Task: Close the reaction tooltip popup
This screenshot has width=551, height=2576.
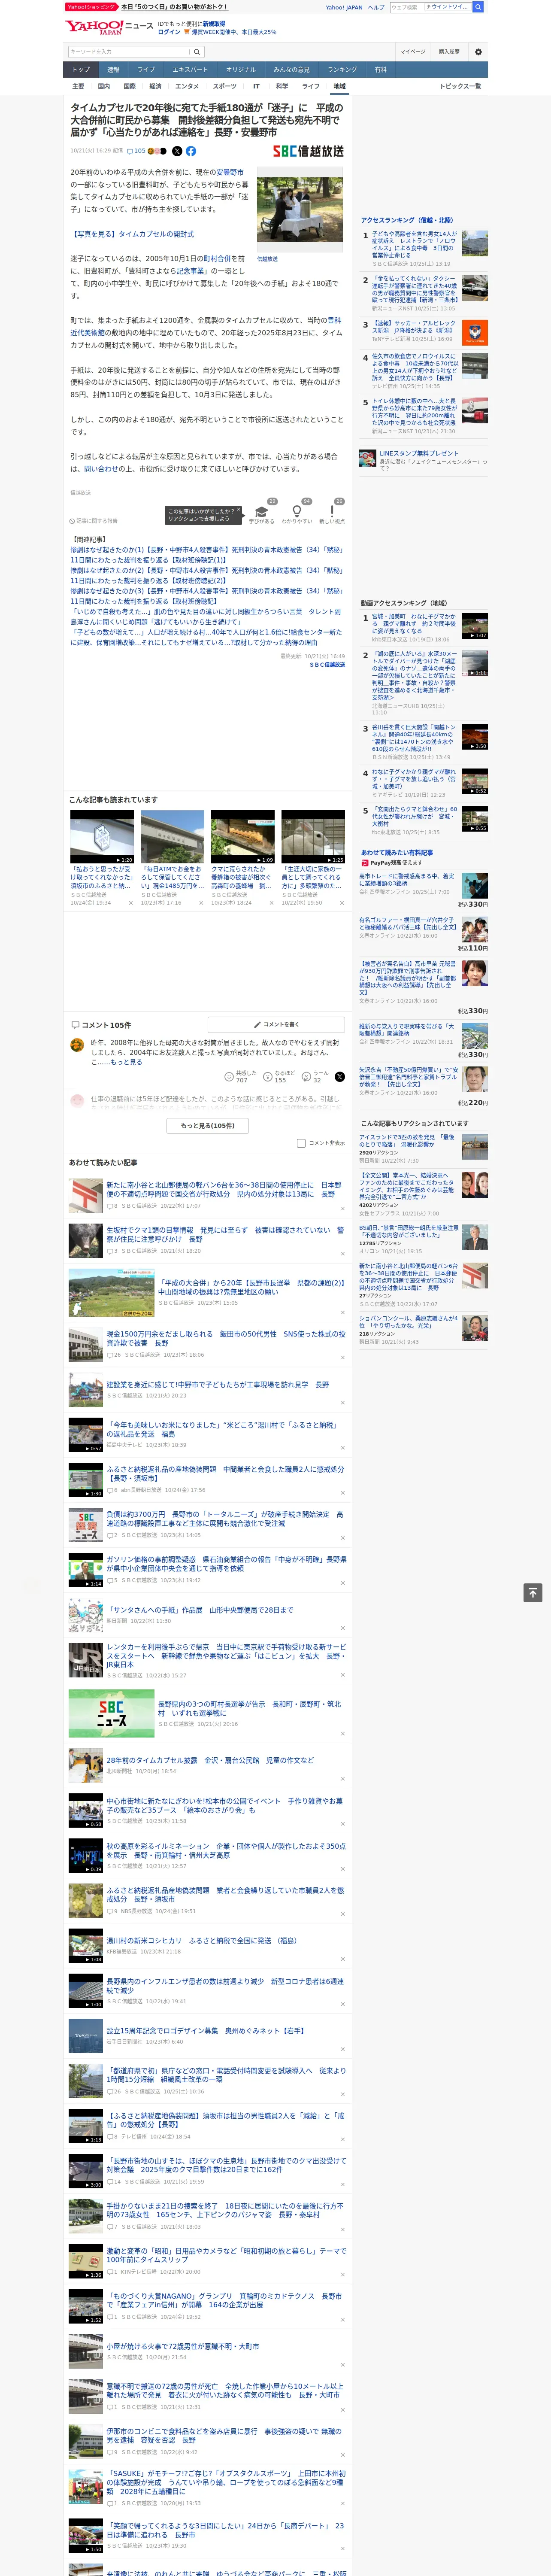Action: pyautogui.click(x=238, y=511)
